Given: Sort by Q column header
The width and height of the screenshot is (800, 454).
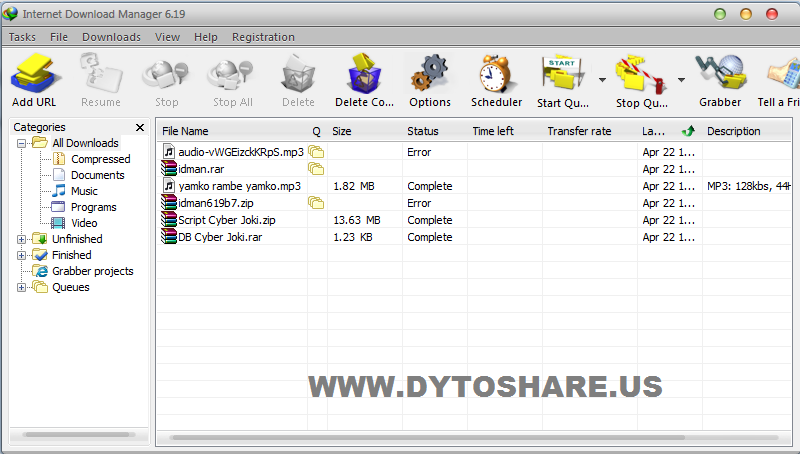Looking at the screenshot, I should click(317, 131).
